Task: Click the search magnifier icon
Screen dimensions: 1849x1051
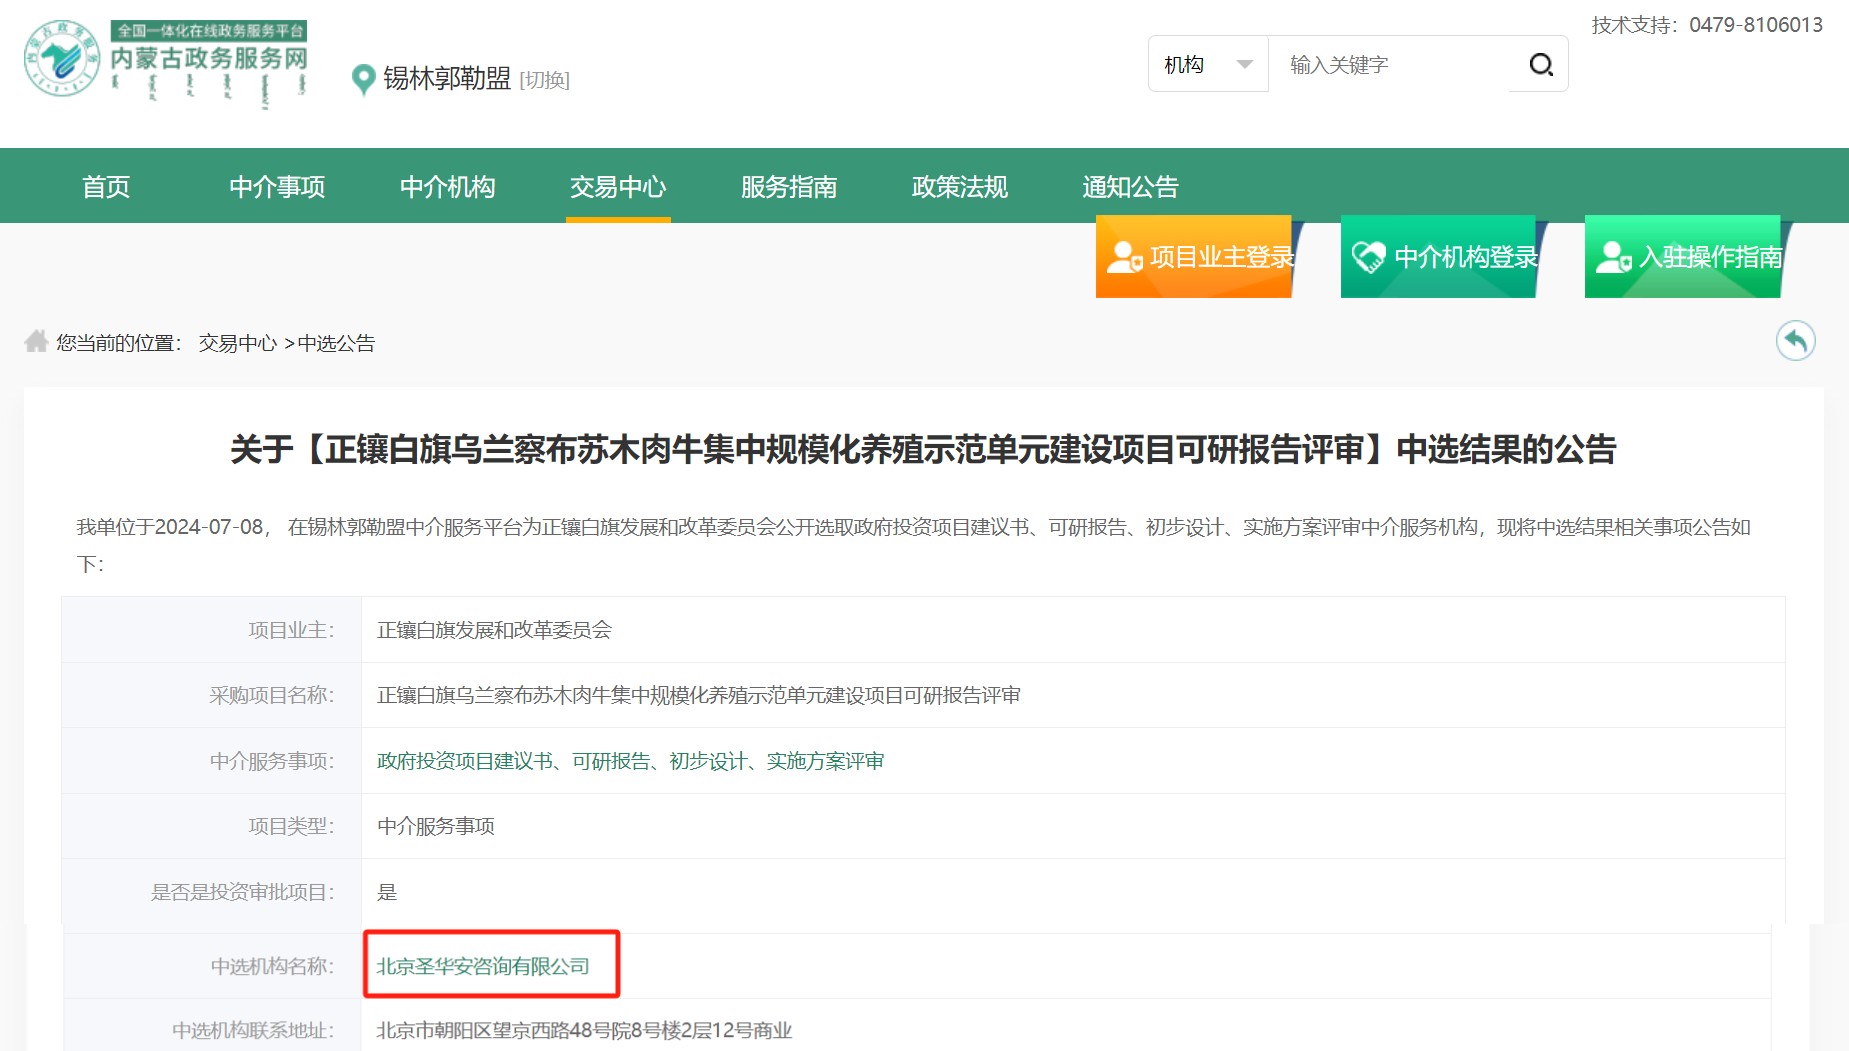Action: pos(1541,65)
